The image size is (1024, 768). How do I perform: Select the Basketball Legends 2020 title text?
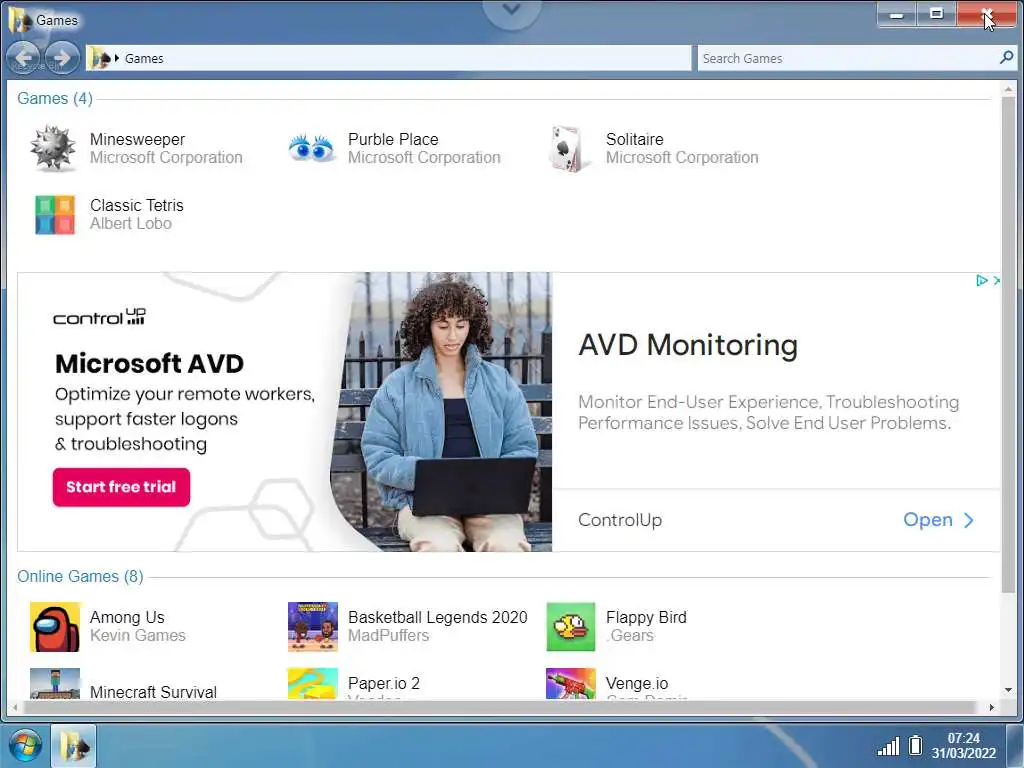[438, 618]
